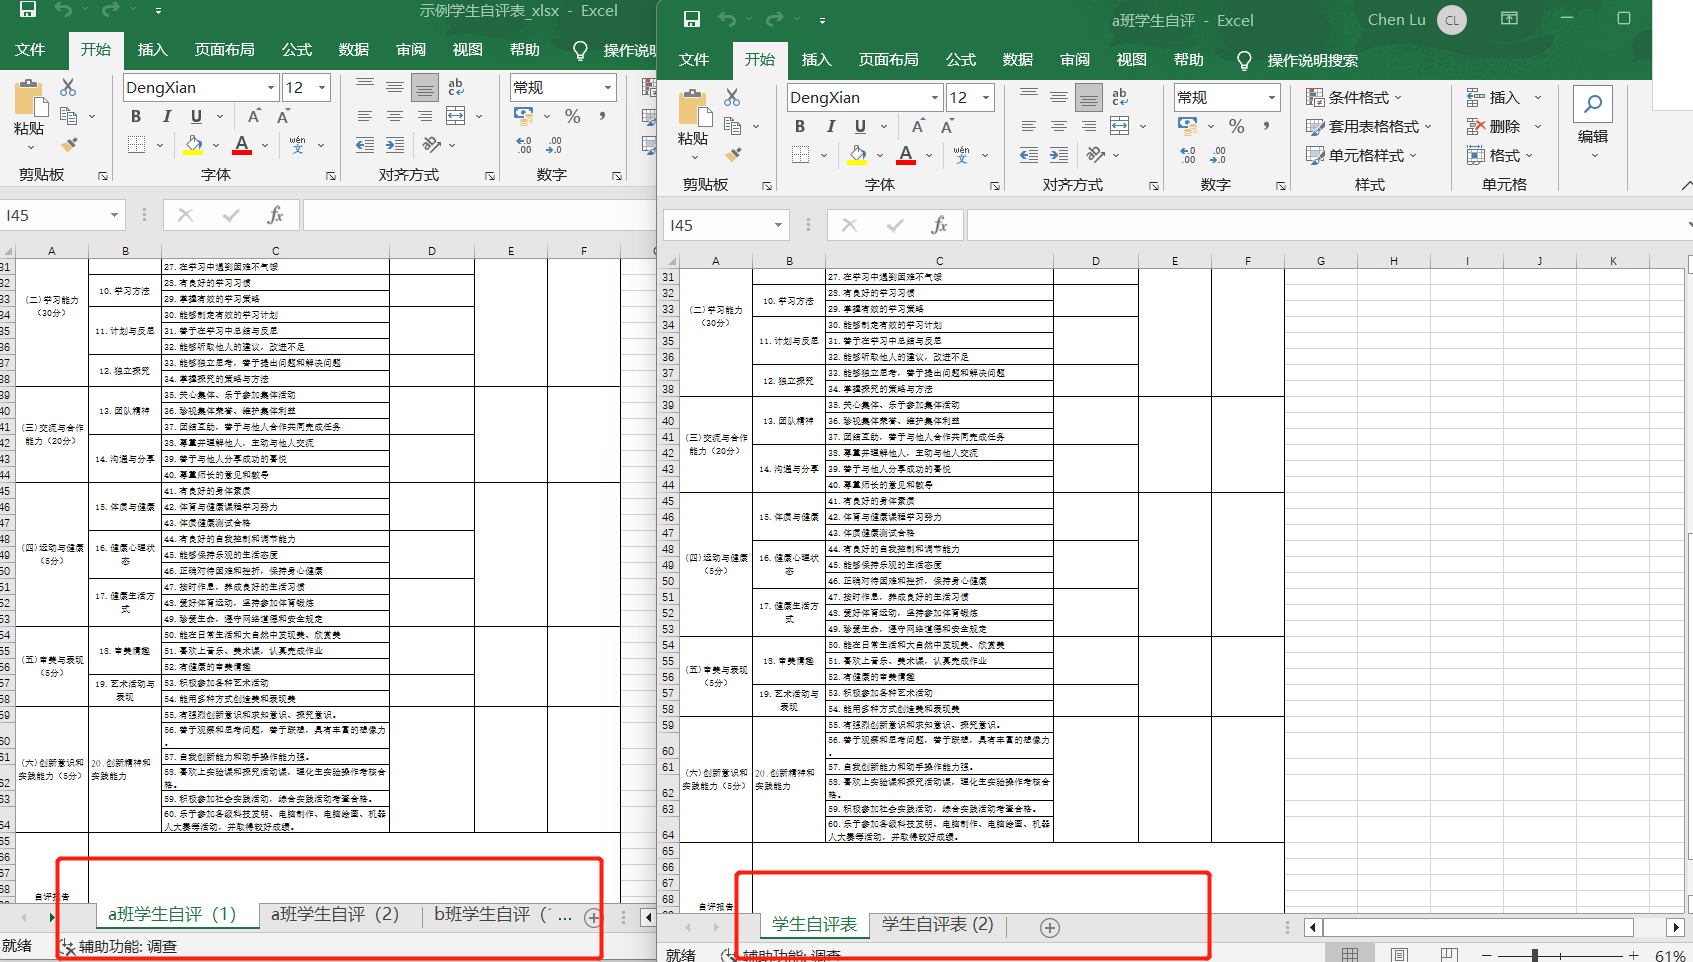Switch to the 数据 ribbon tab

[x=1017, y=60]
